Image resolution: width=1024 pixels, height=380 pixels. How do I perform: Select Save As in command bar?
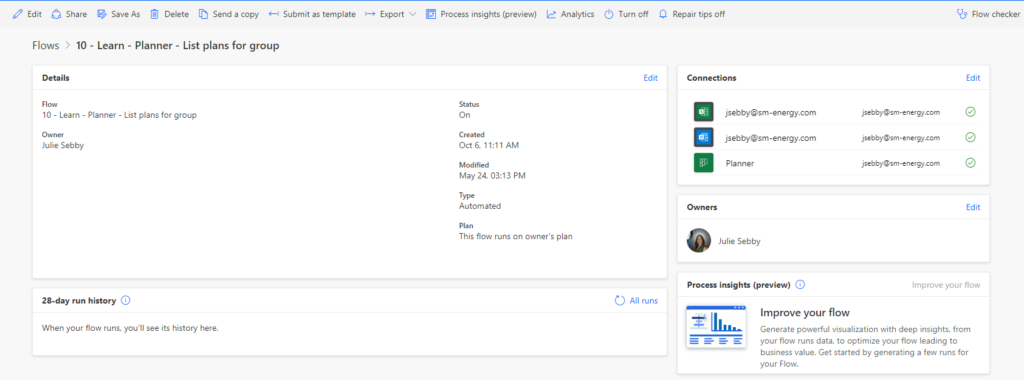[118, 14]
